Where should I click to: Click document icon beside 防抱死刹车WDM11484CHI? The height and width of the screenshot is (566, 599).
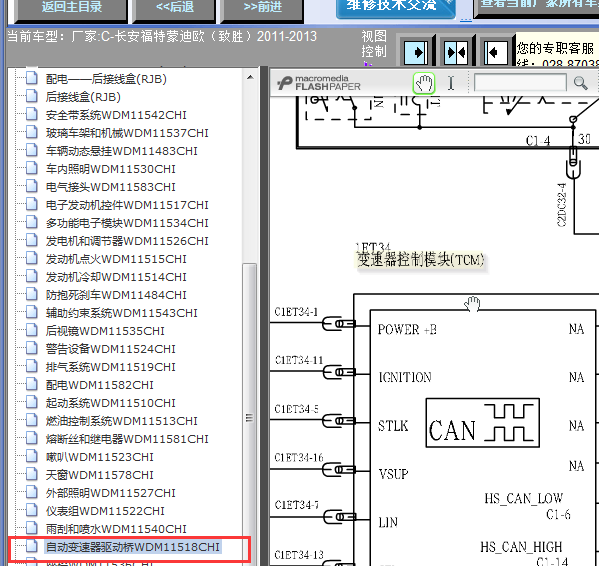[x=32, y=294]
